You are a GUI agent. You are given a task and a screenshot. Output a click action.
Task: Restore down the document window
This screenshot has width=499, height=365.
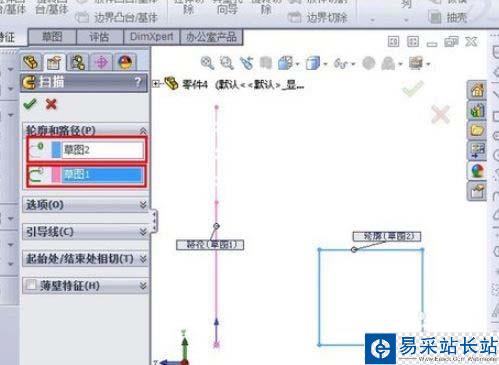[x=451, y=42]
